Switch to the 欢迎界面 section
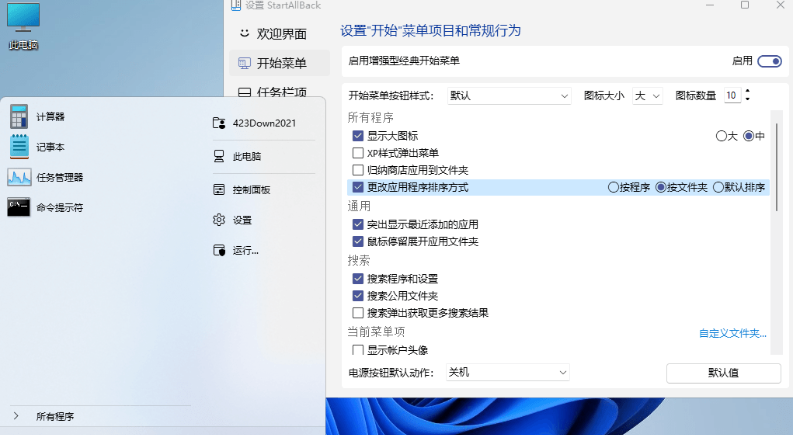This screenshot has width=793, height=435. pyautogui.click(x=279, y=34)
